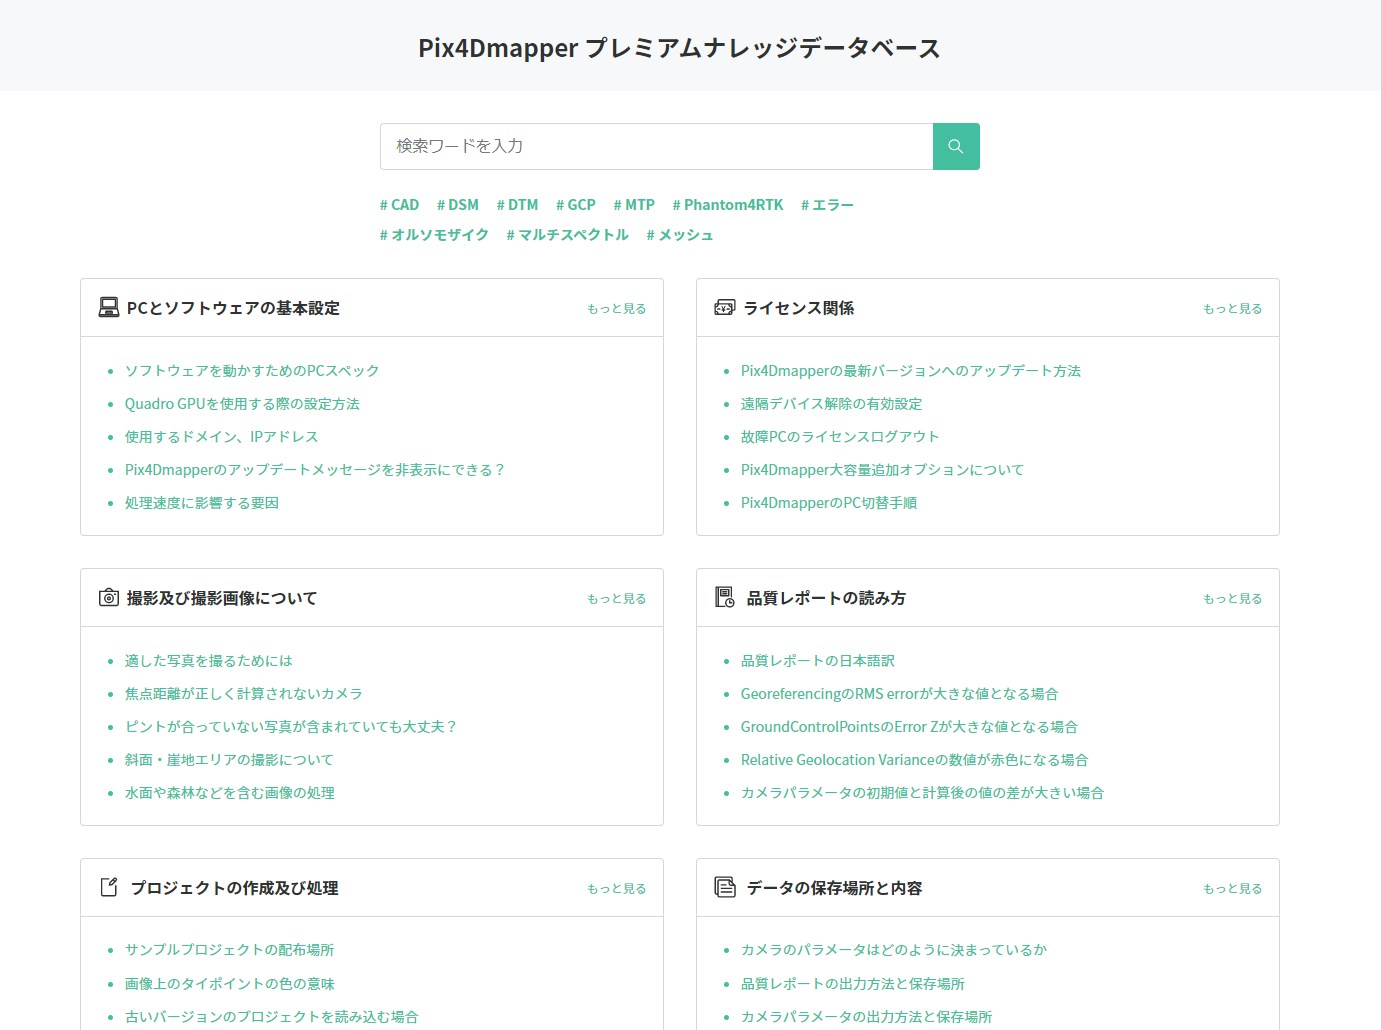Image resolution: width=1381 pixels, height=1030 pixels.
Task: Click the license card icon beside ライセンス関係
Action: click(724, 308)
